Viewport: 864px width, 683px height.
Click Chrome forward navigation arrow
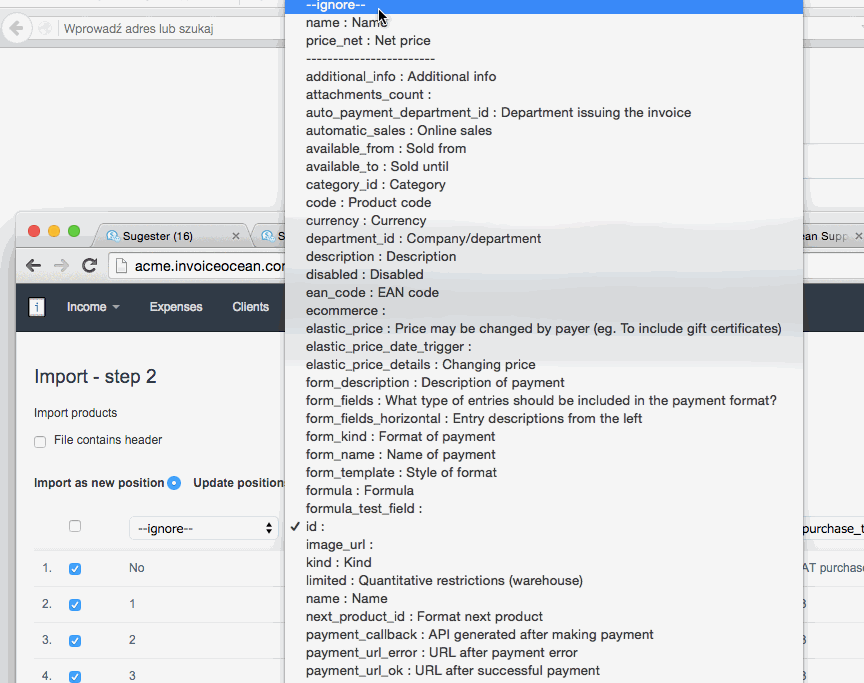pos(61,266)
